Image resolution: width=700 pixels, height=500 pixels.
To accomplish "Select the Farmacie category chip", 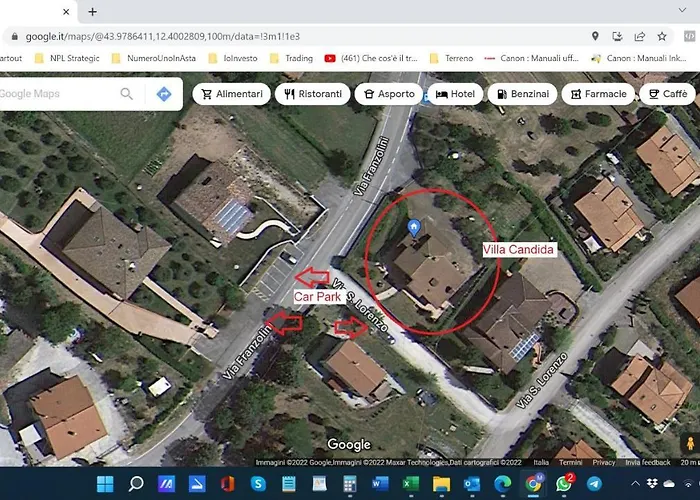I will pos(599,94).
